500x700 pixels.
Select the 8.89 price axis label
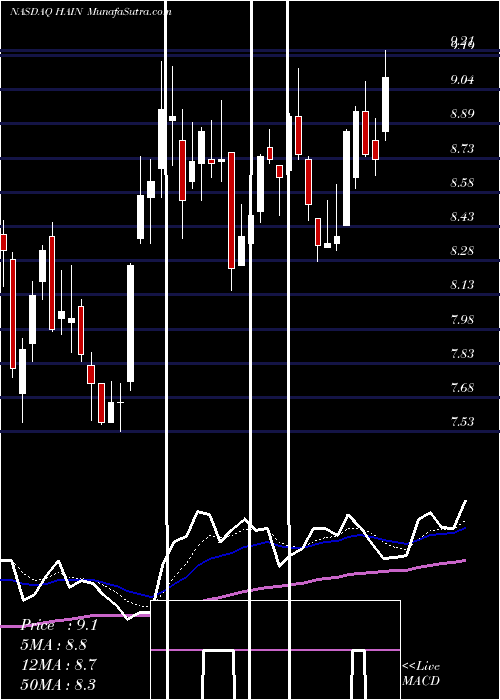[462, 114]
